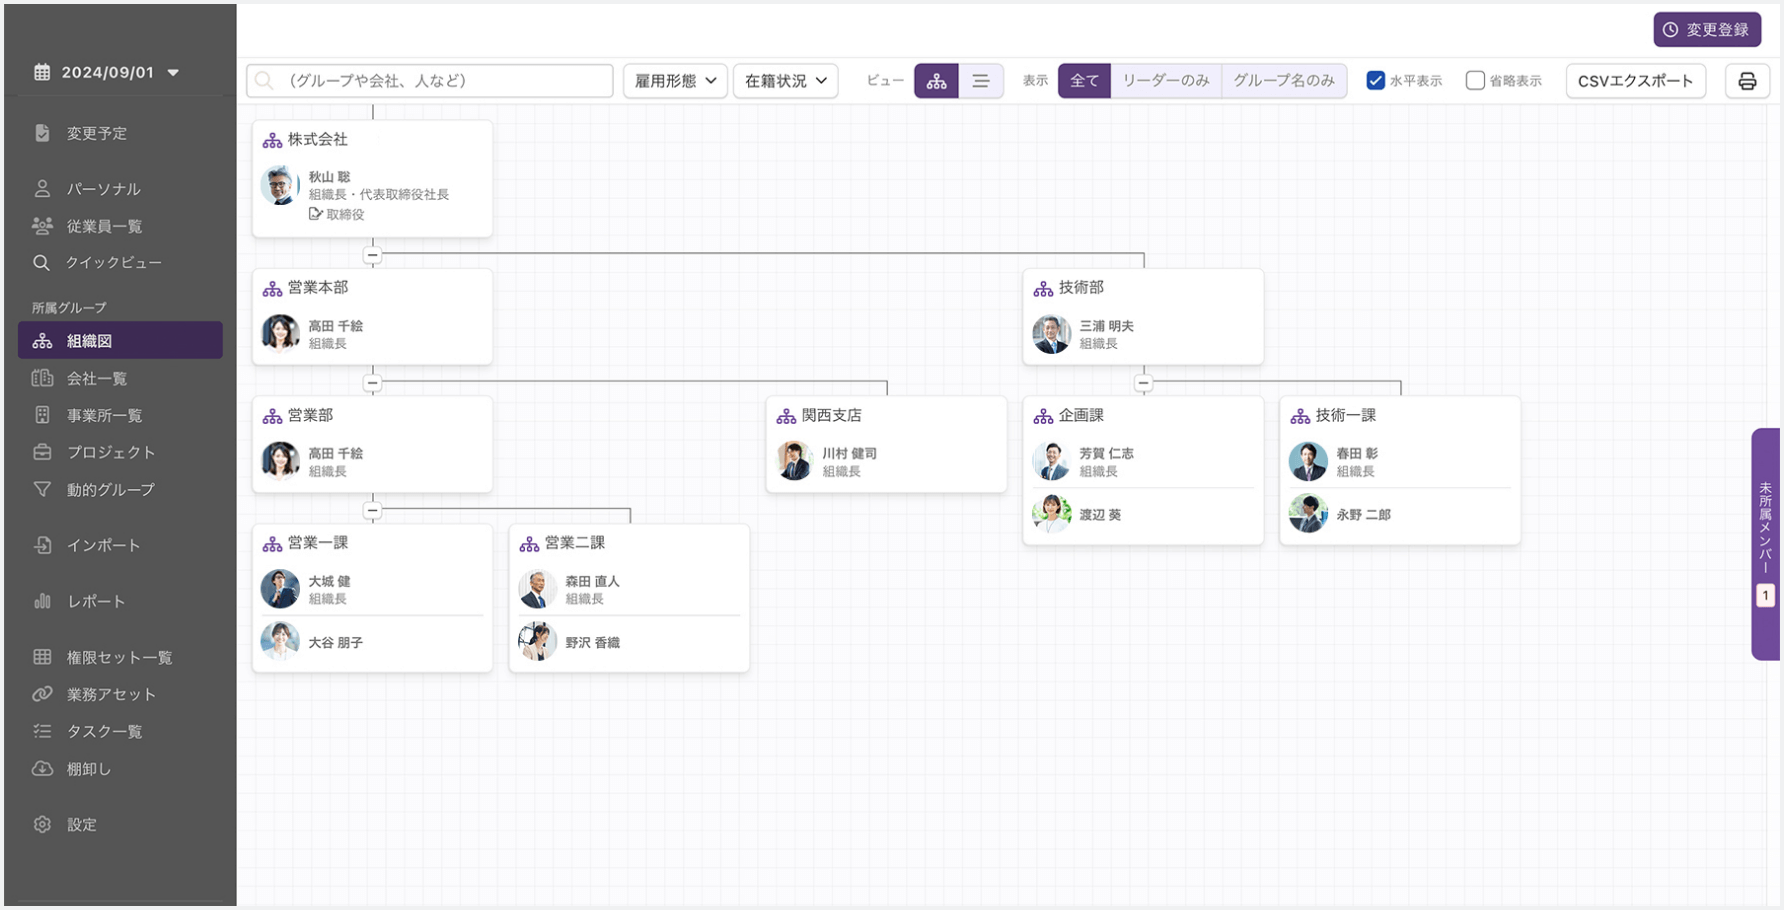Click the CSVエクスポート button
The image size is (1784, 910).
pos(1635,80)
